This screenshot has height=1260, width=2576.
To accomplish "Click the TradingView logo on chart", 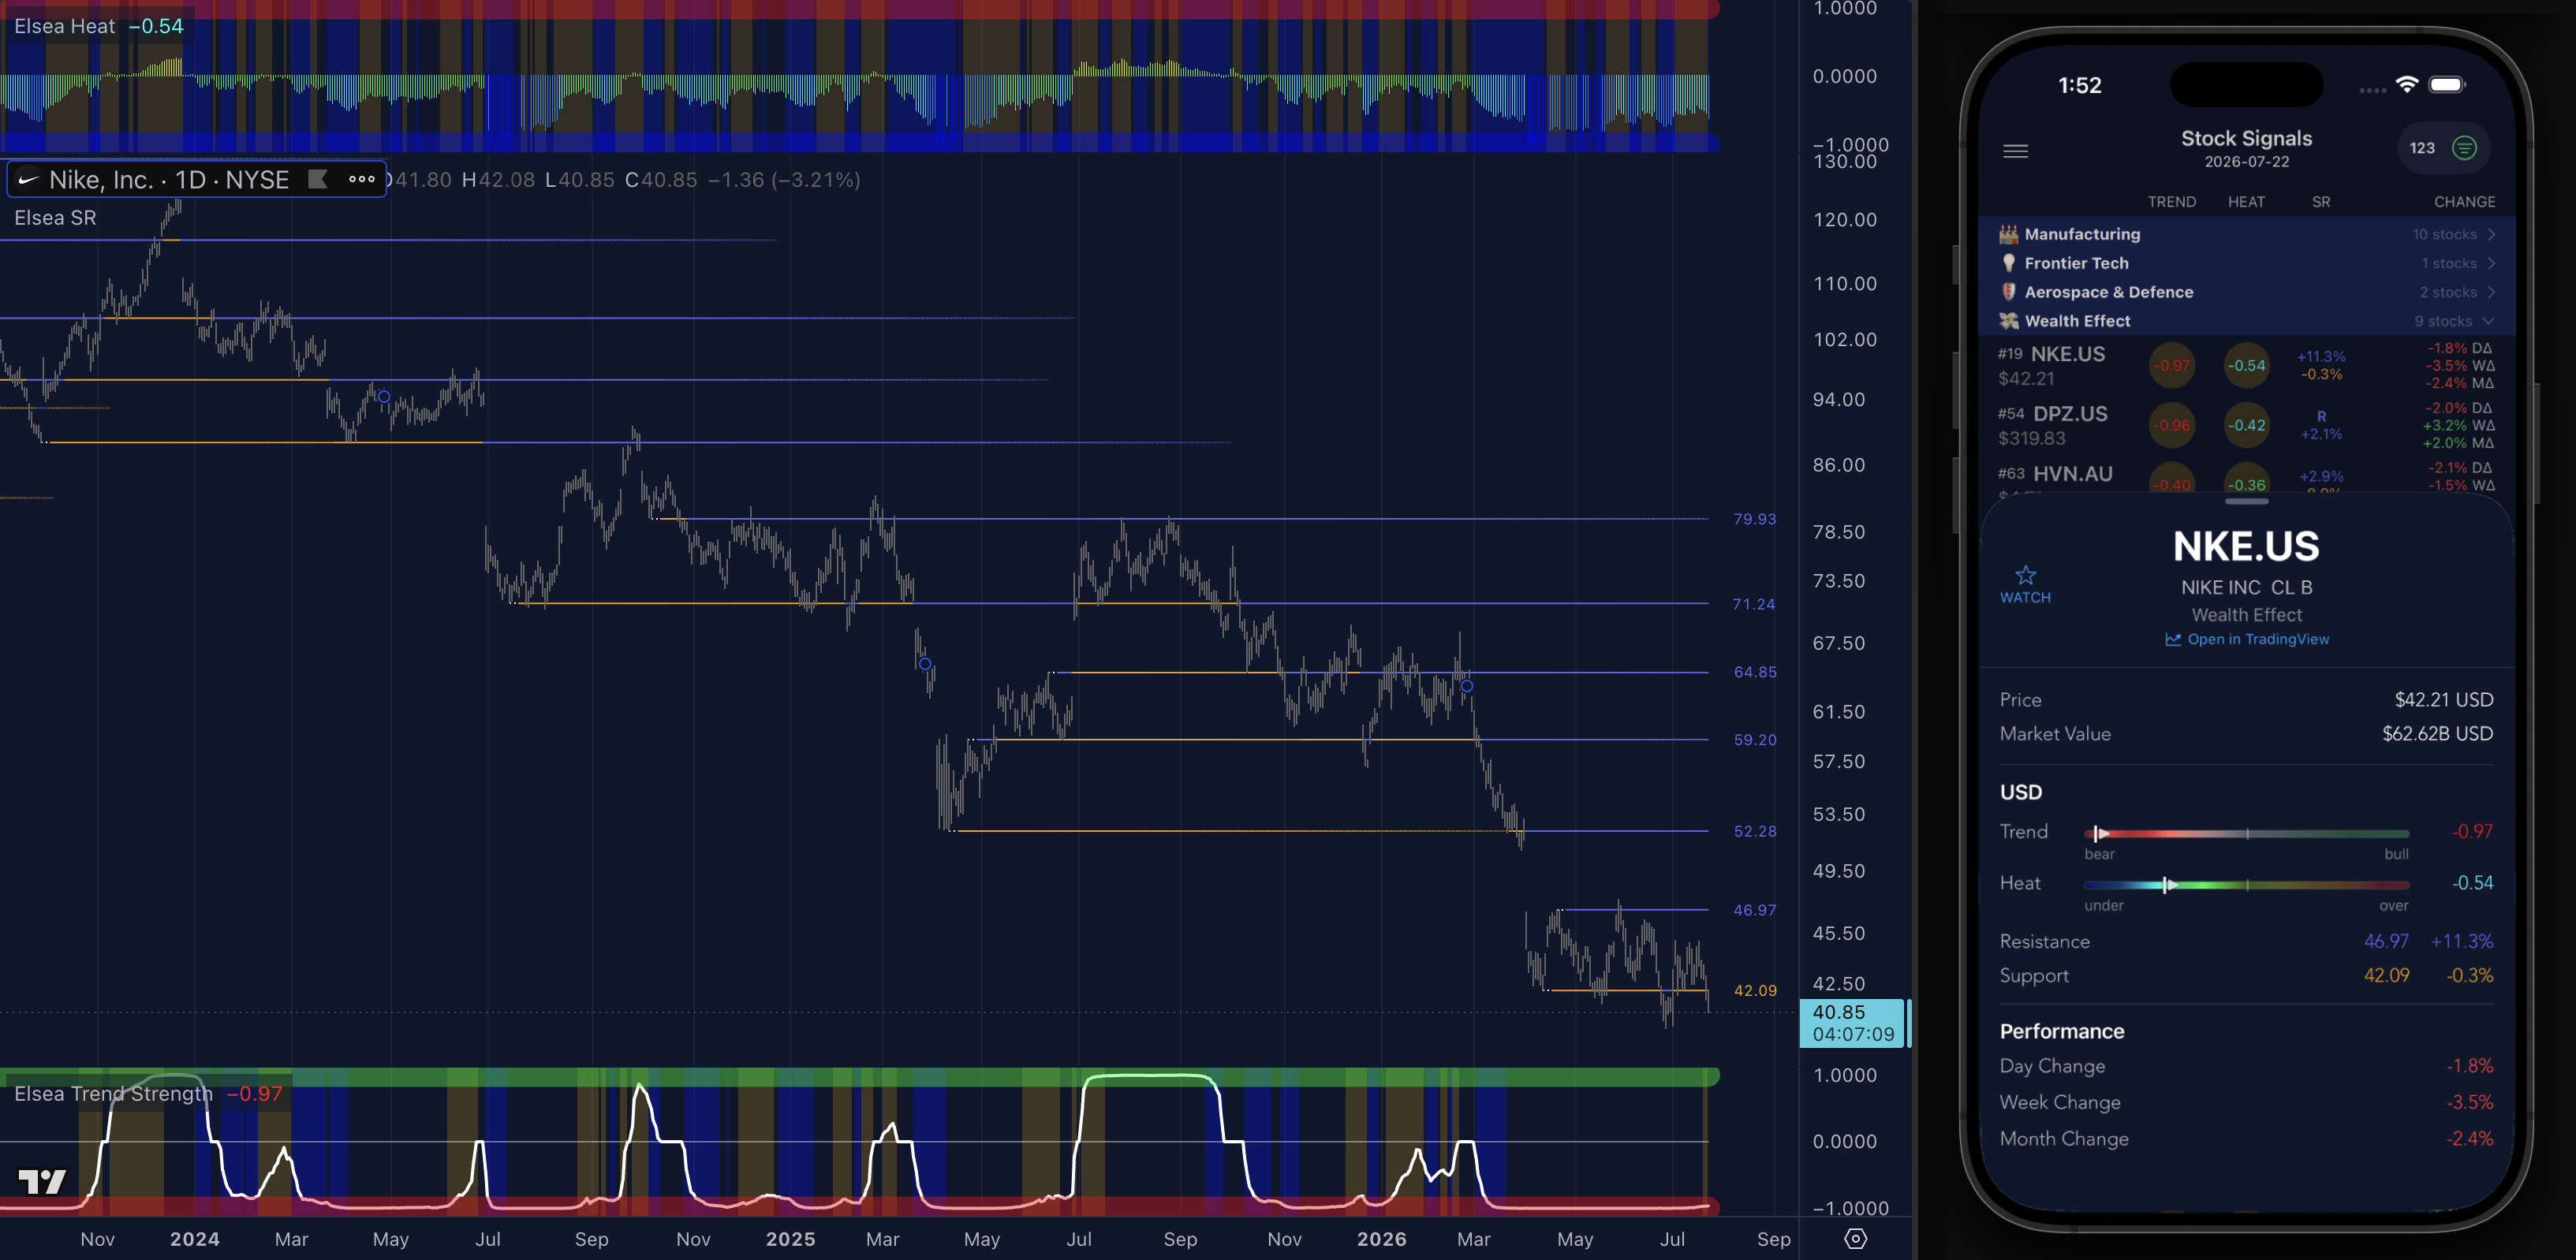I will (42, 1182).
